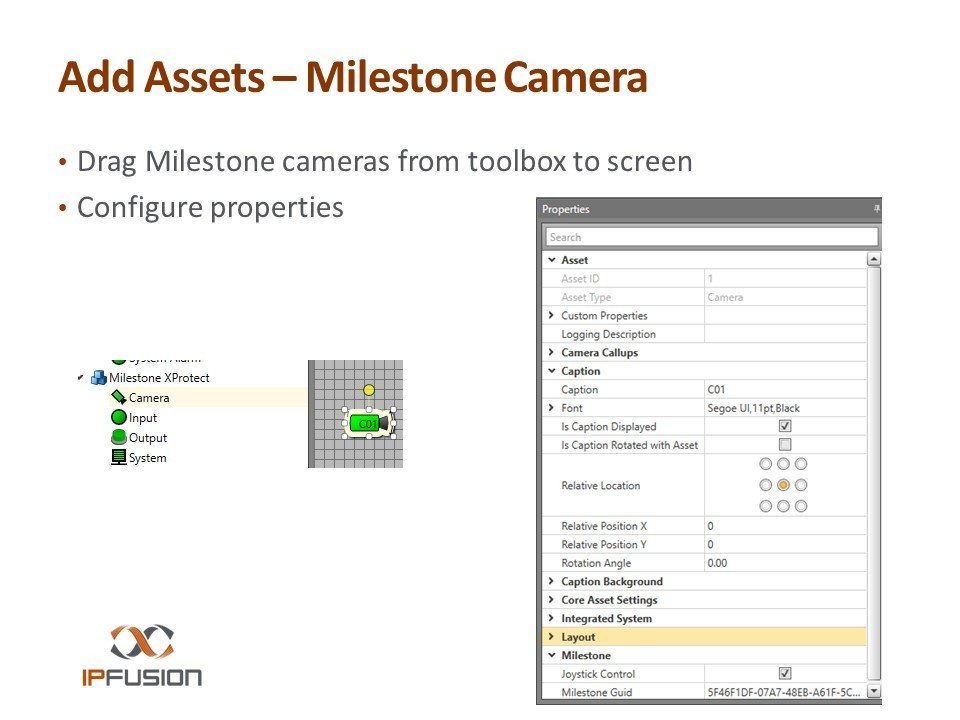Expand Camera Callups section

tap(552, 352)
